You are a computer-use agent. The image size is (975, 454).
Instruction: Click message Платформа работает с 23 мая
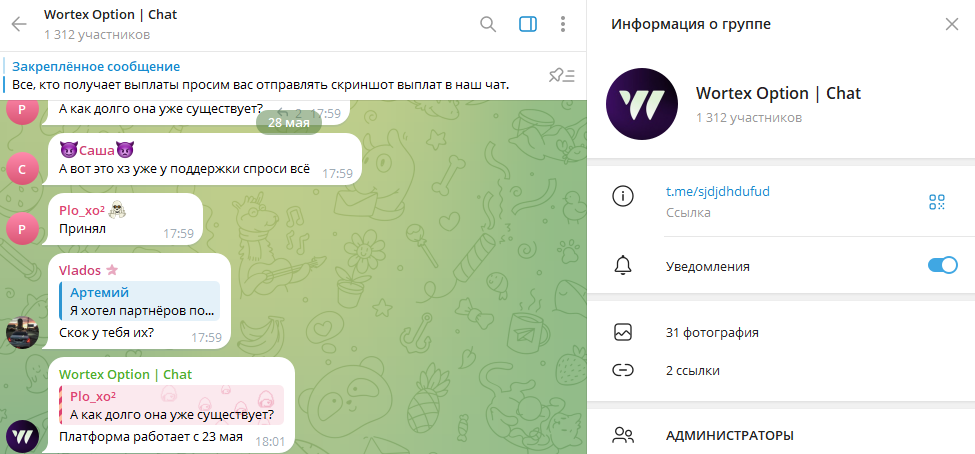[x=150, y=436]
